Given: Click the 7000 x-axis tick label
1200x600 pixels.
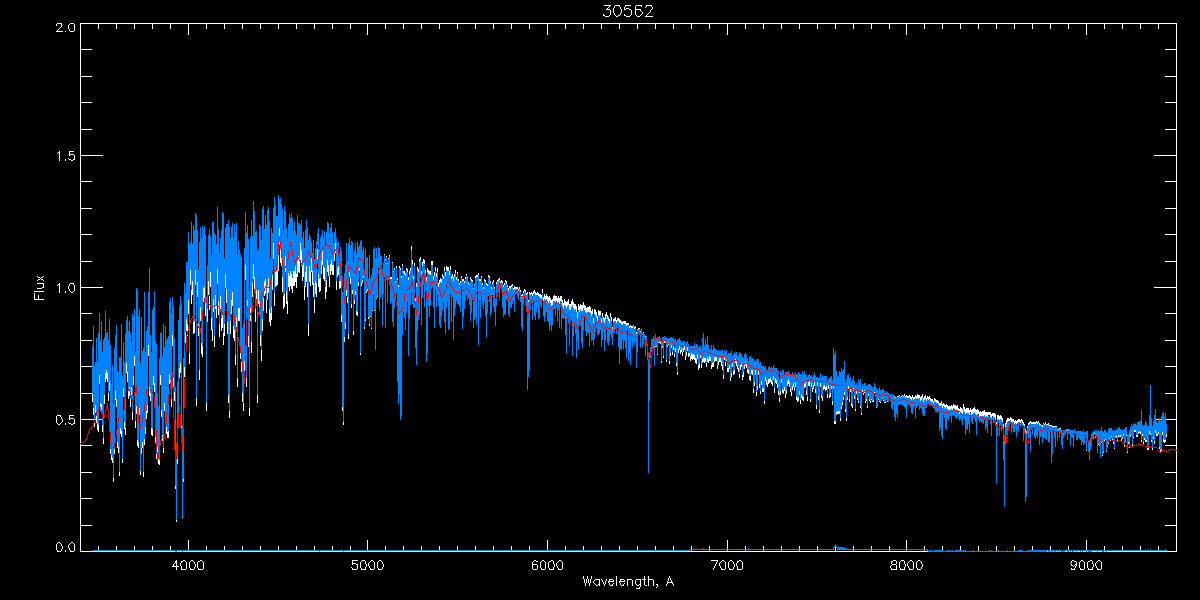Looking at the screenshot, I should 727,565.
